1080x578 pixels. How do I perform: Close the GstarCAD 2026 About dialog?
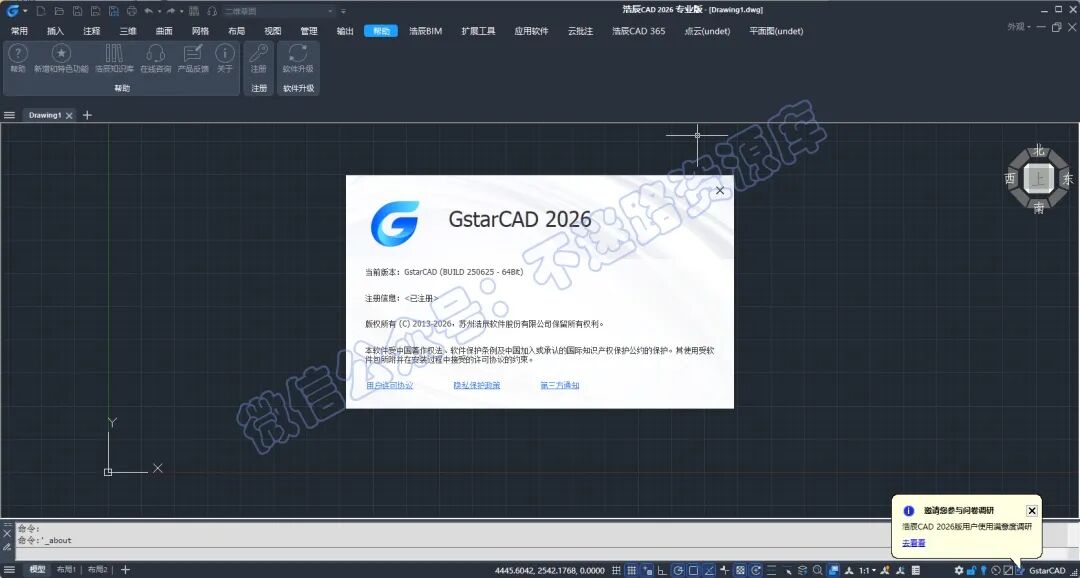pos(720,190)
